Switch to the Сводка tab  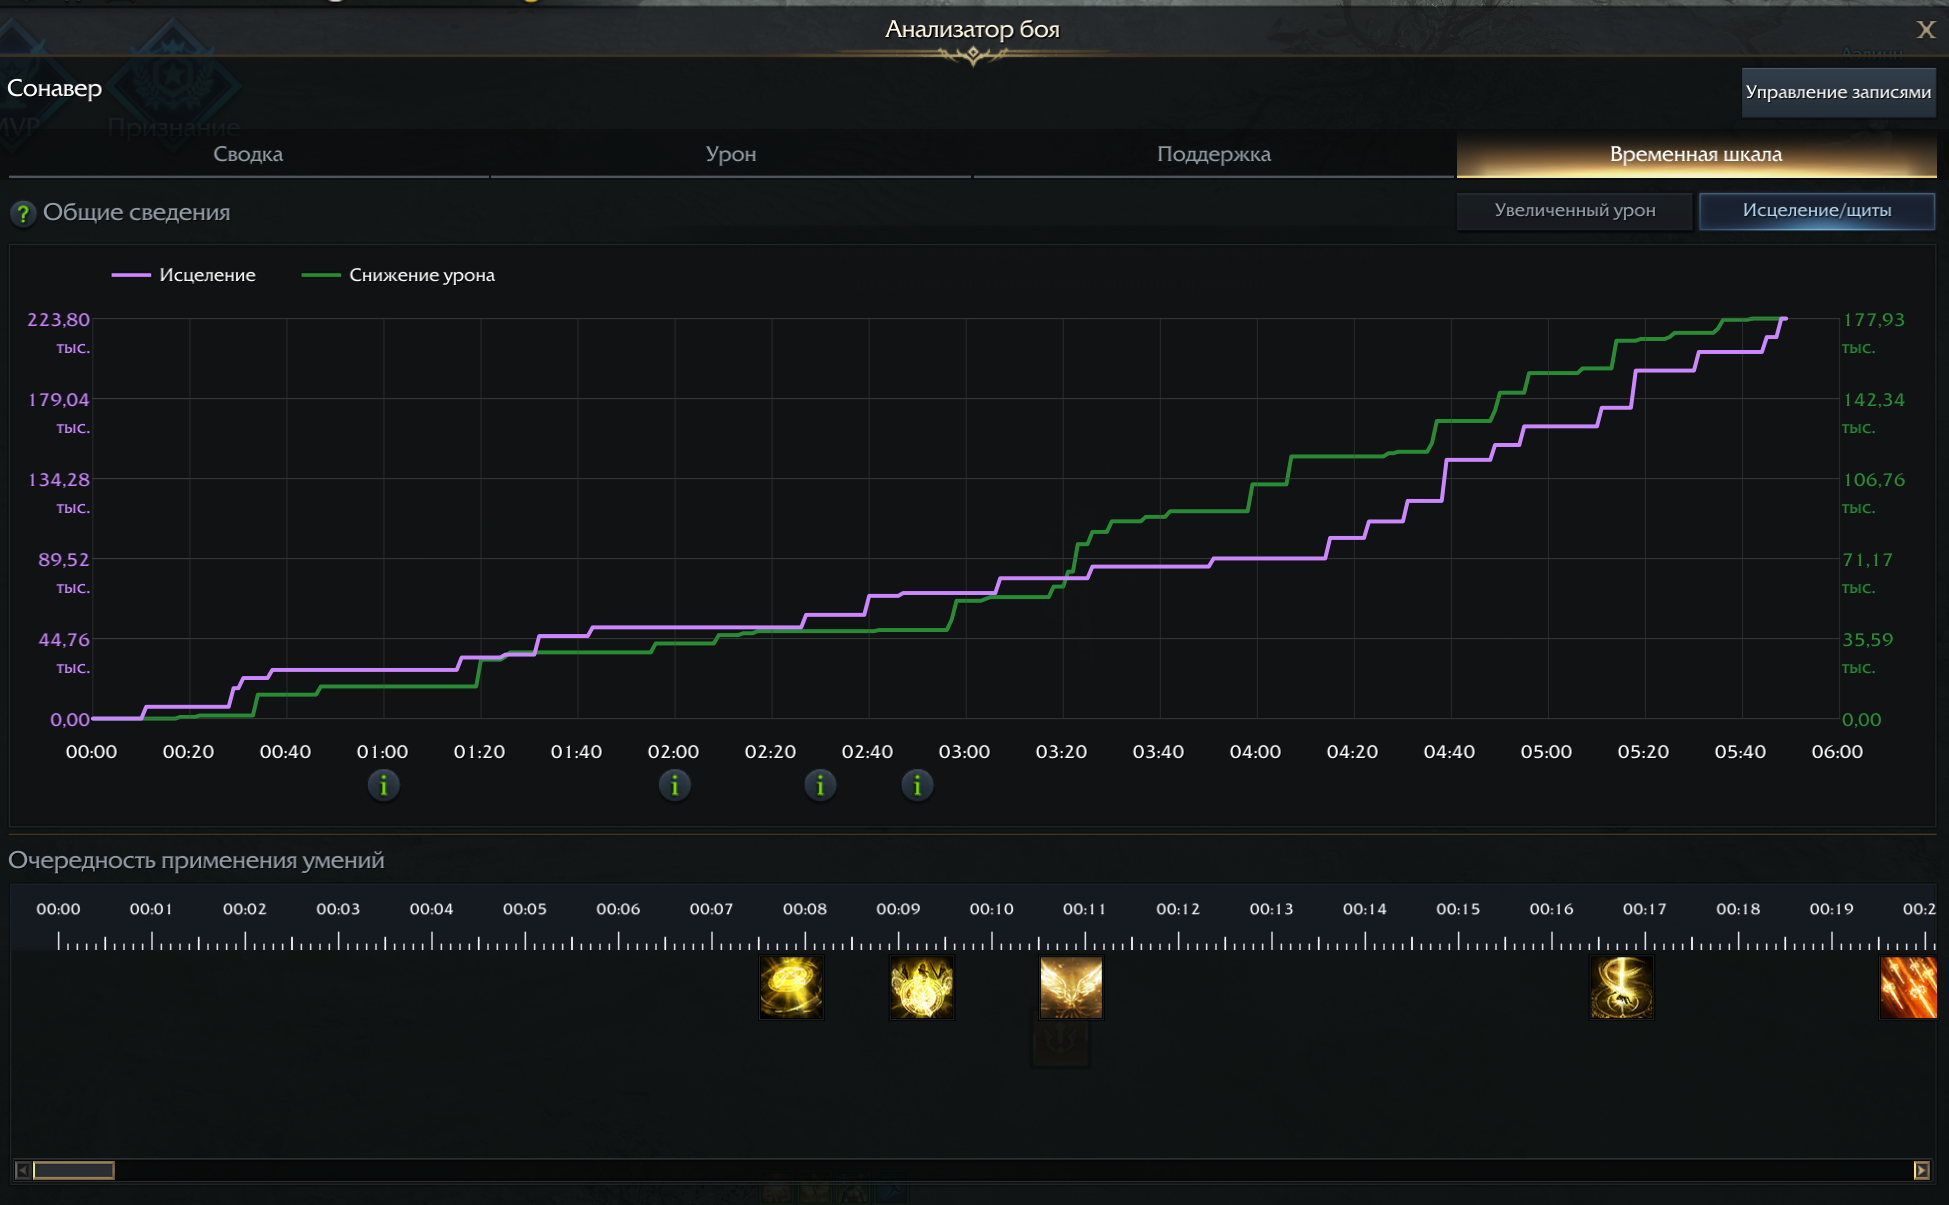pos(248,154)
